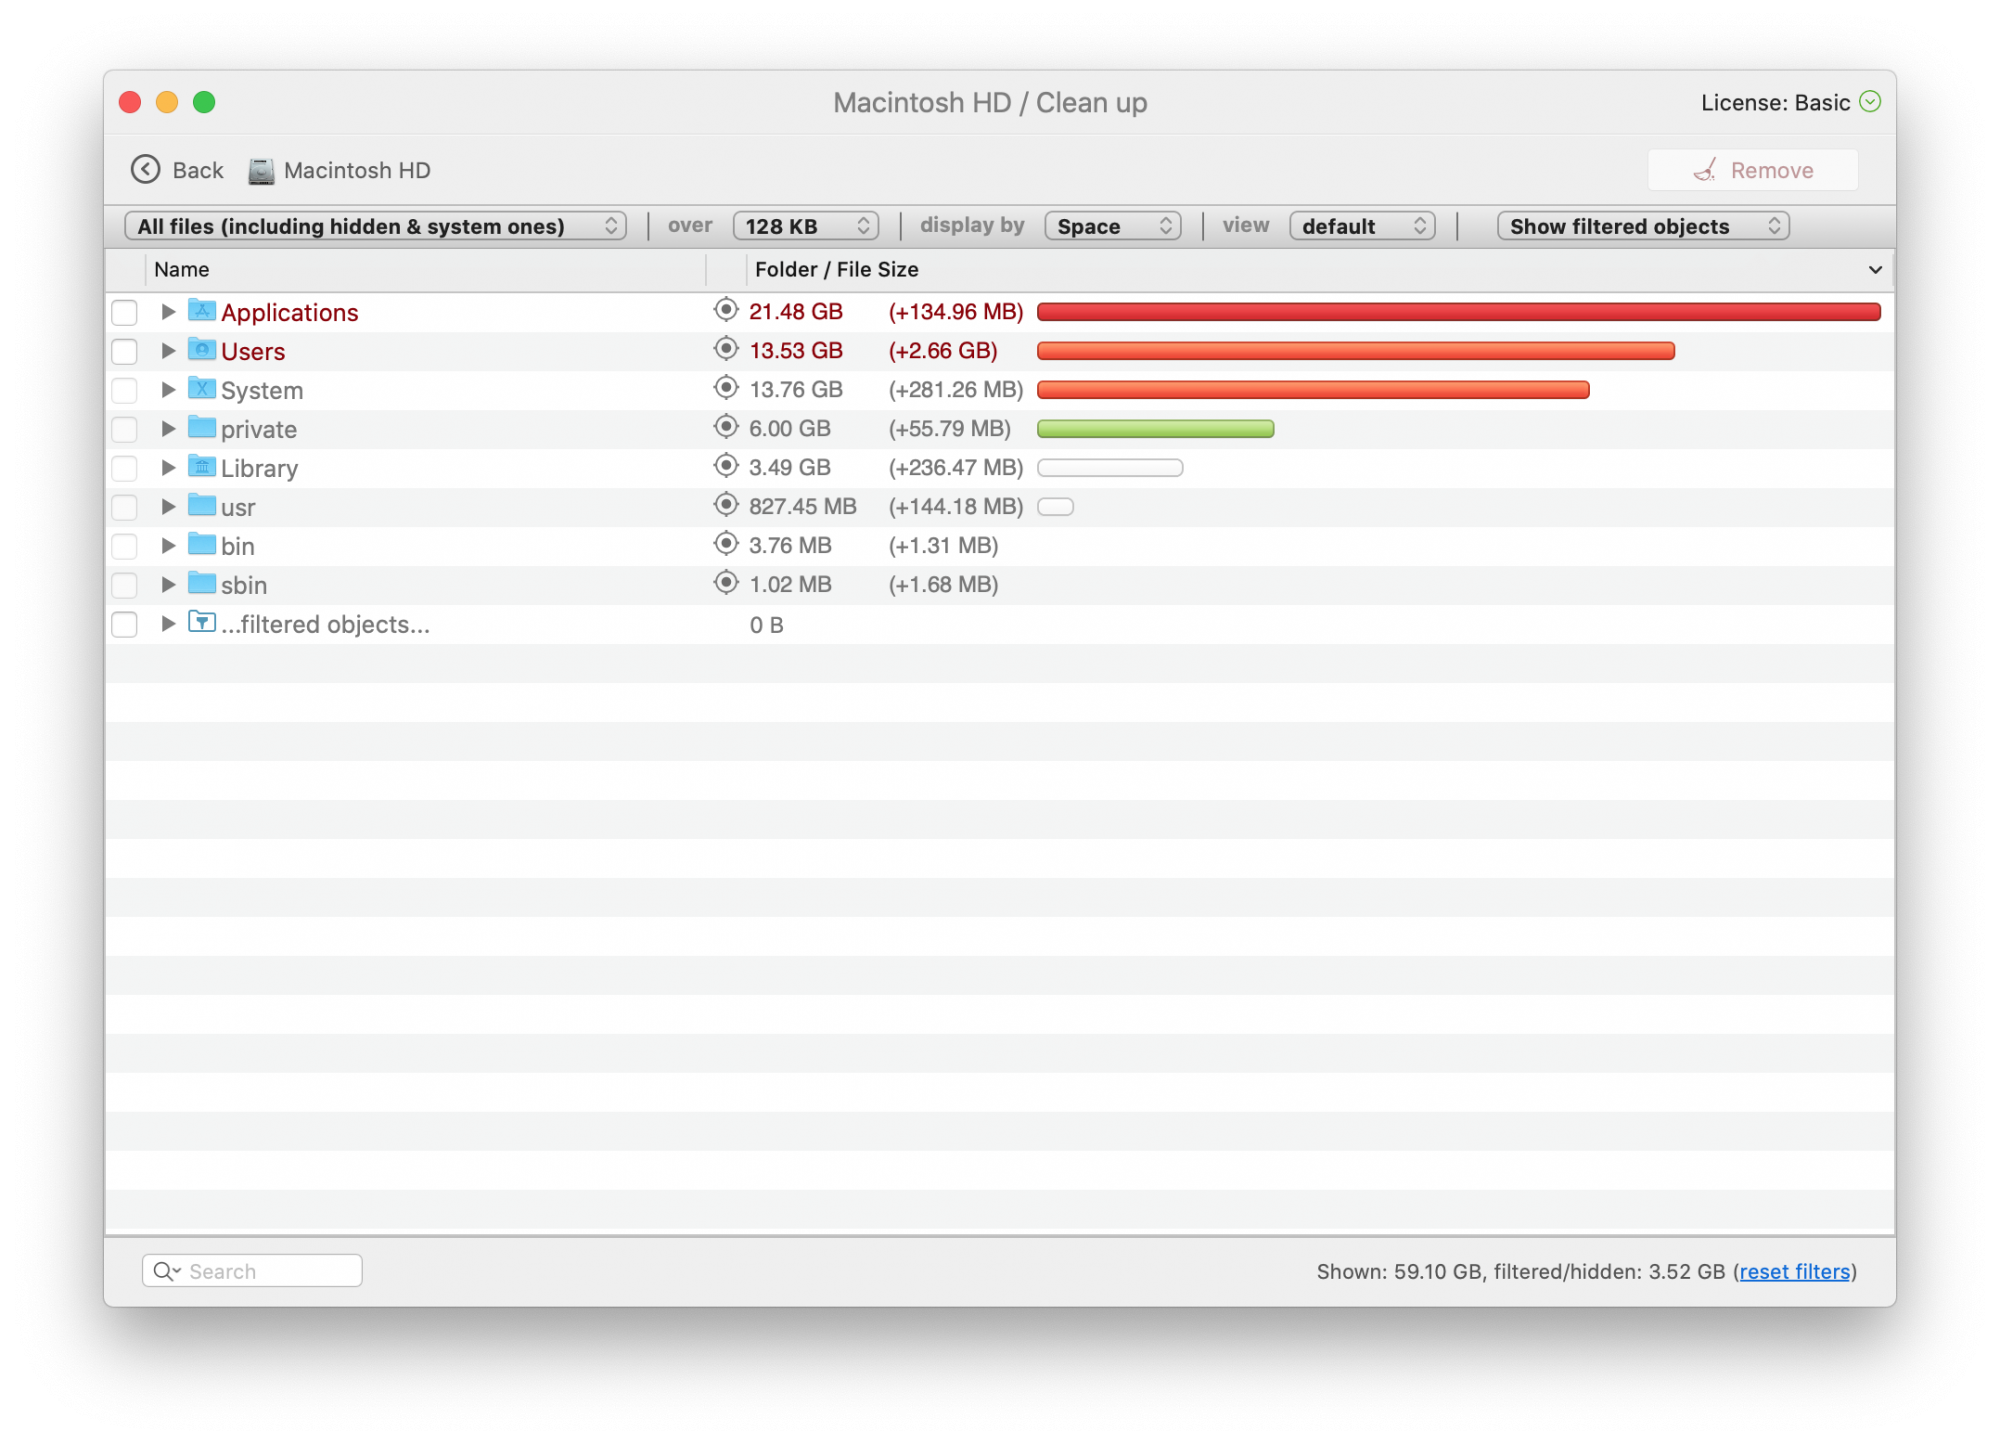Click the target icon beside Applications size
The width and height of the screenshot is (2000, 1444).
(x=726, y=310)
